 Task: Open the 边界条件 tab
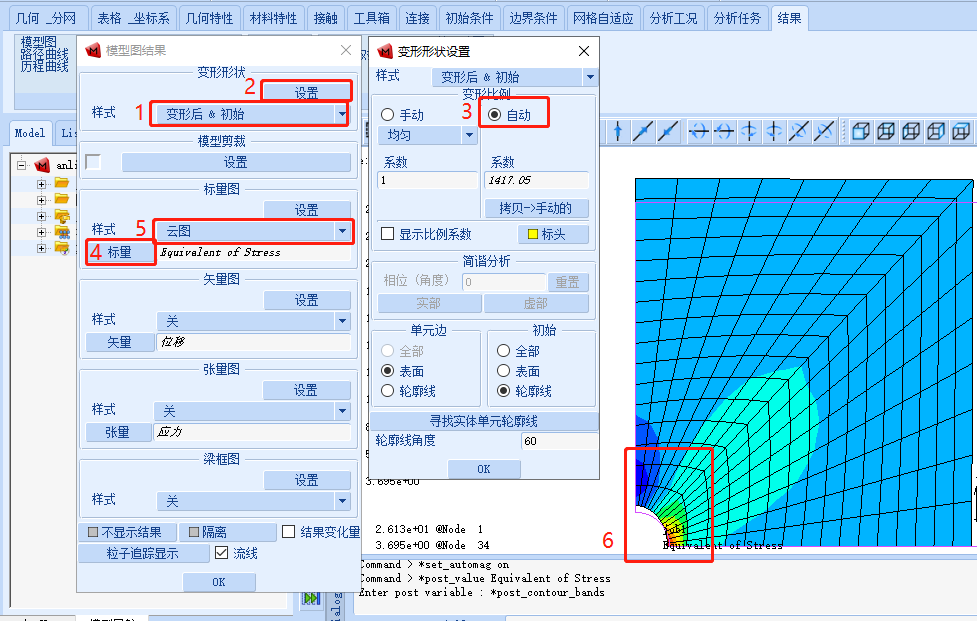(x=533, y=18)
